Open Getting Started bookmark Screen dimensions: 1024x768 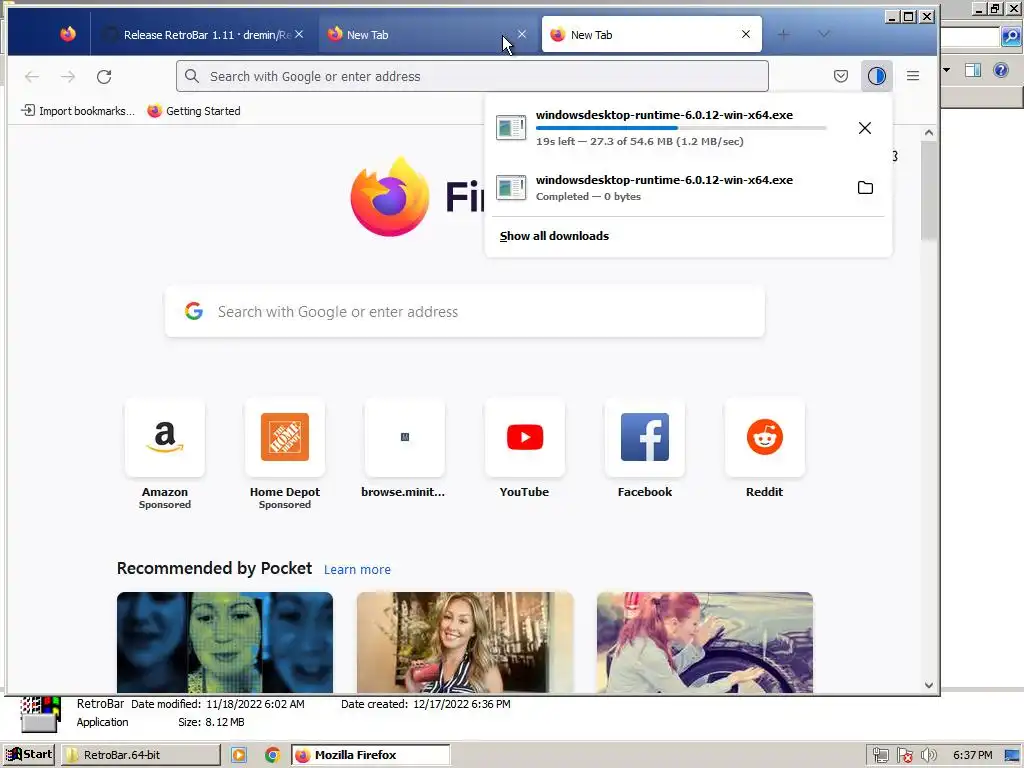[194, 111]
